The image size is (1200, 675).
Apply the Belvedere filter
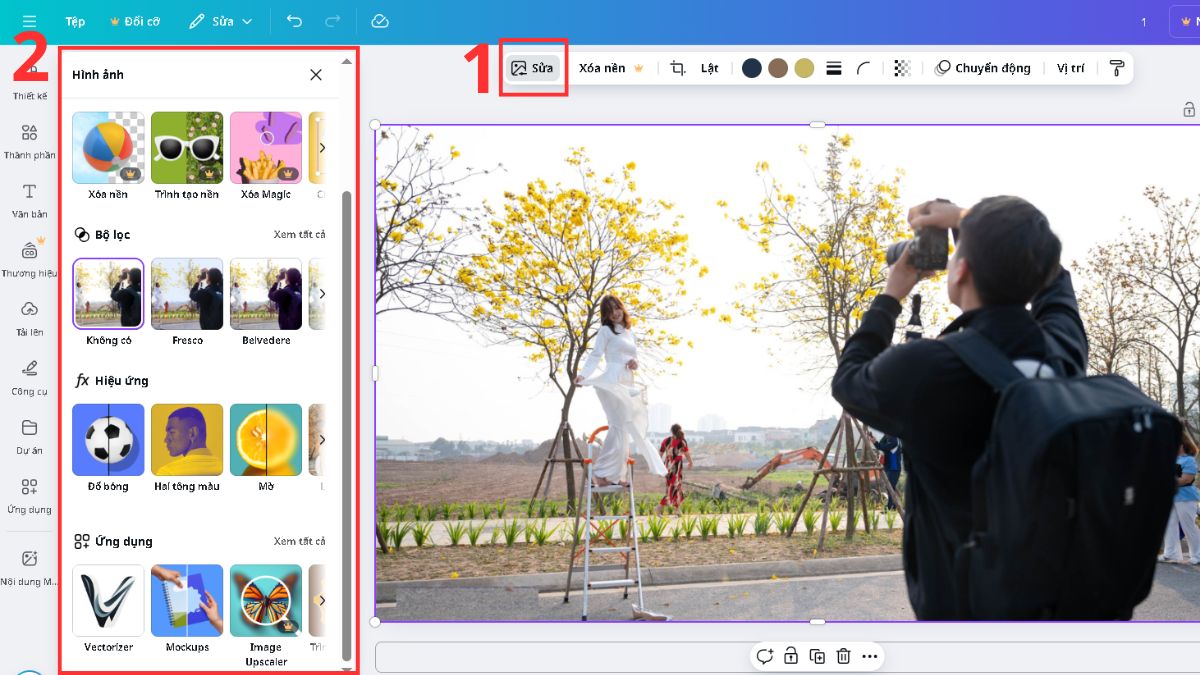[266, 294]
